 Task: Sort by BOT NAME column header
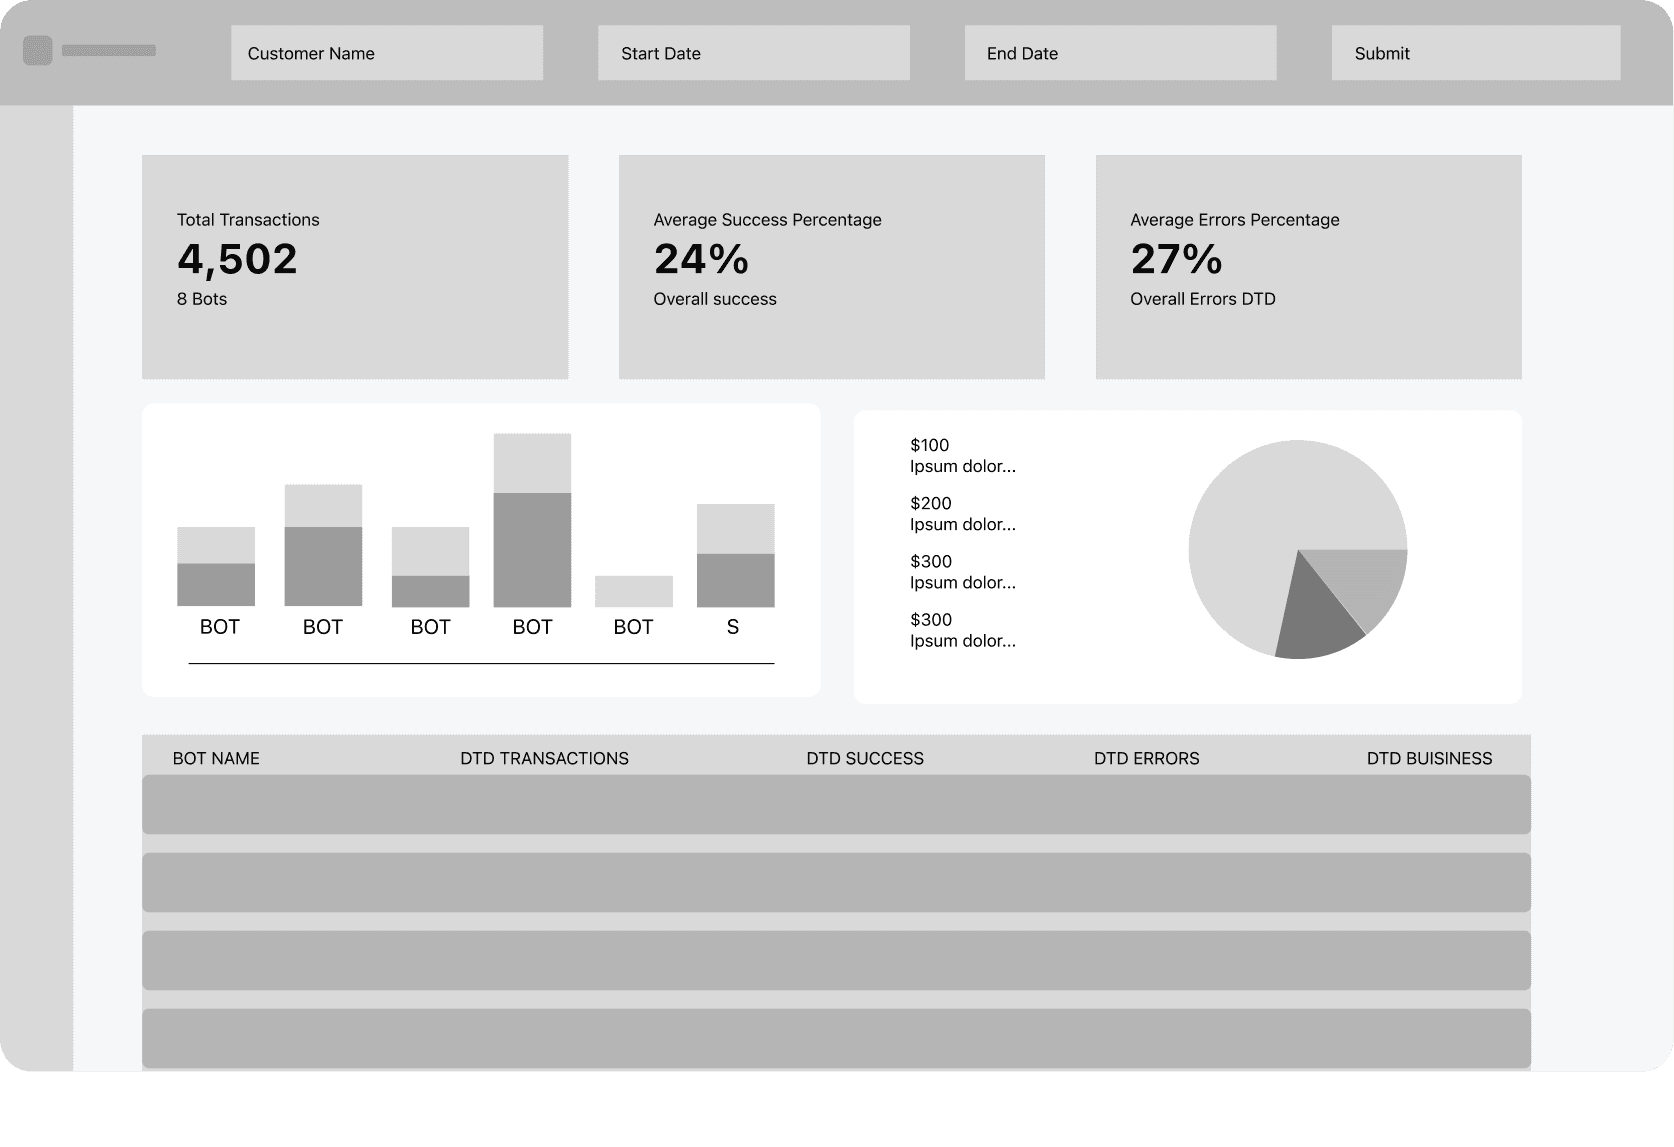tap(216, 758)
